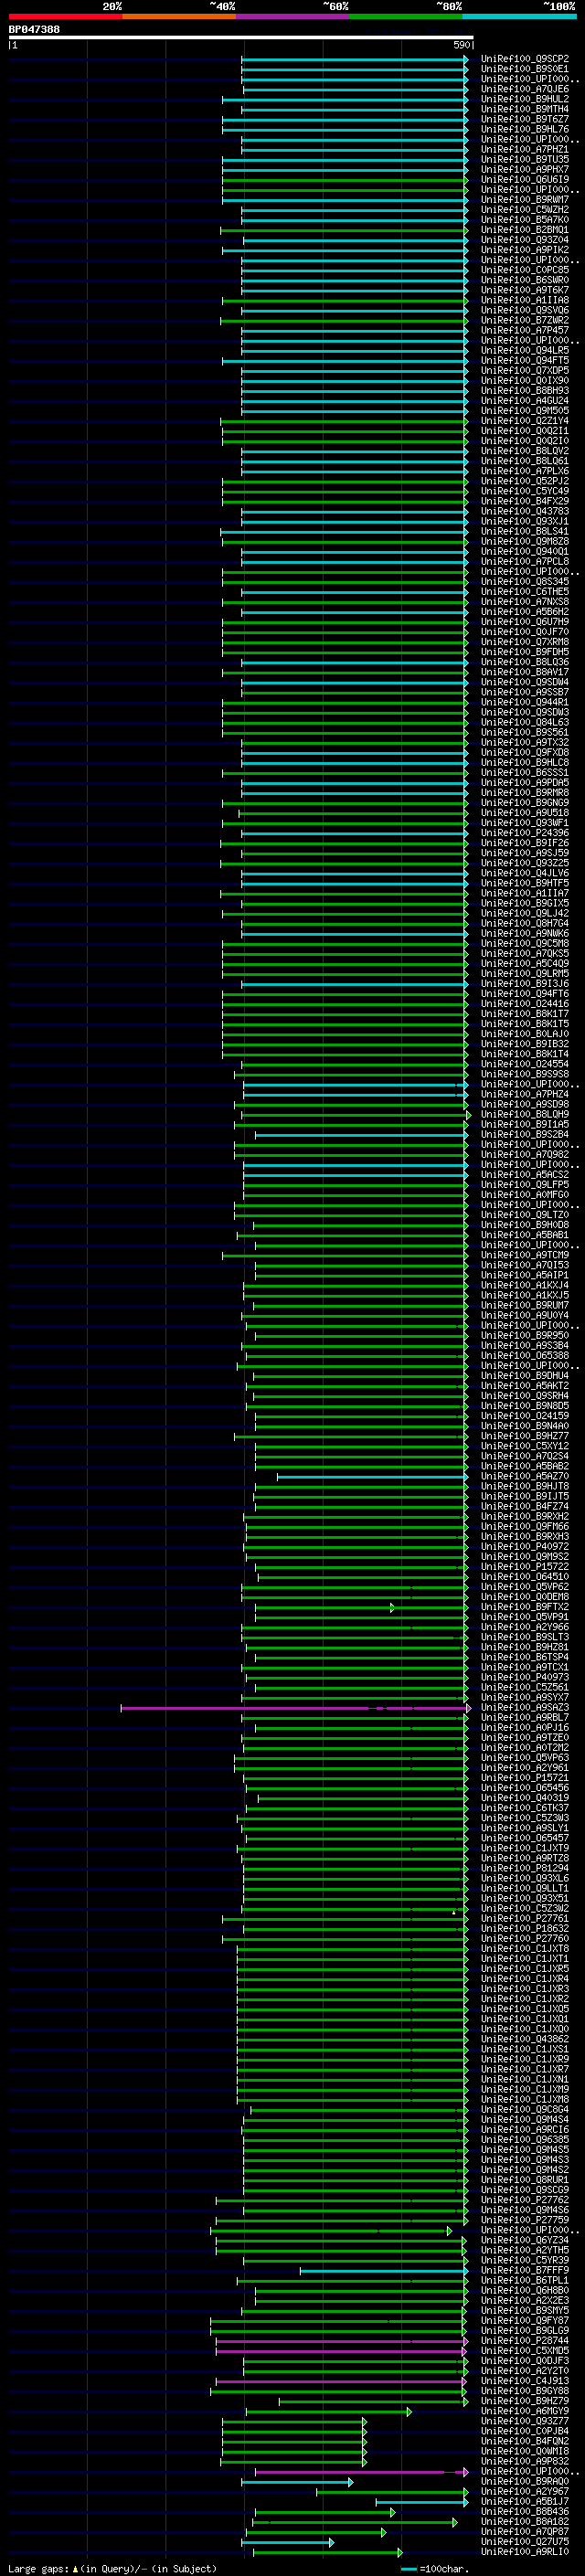Image resolution: width=585 pixels, height=2576 pixels.
Task: Click the green ~80% identity legend segment
Action: coord(406,16)
